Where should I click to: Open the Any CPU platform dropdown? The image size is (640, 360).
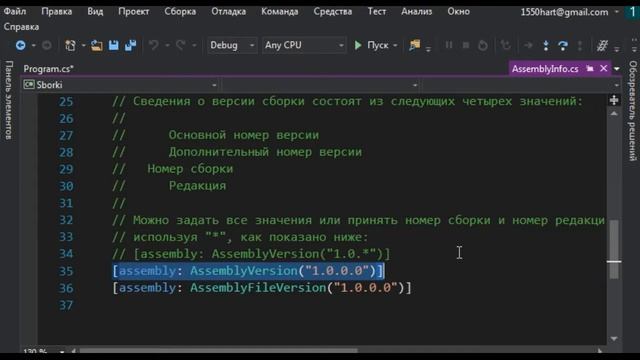pos(304,45)
